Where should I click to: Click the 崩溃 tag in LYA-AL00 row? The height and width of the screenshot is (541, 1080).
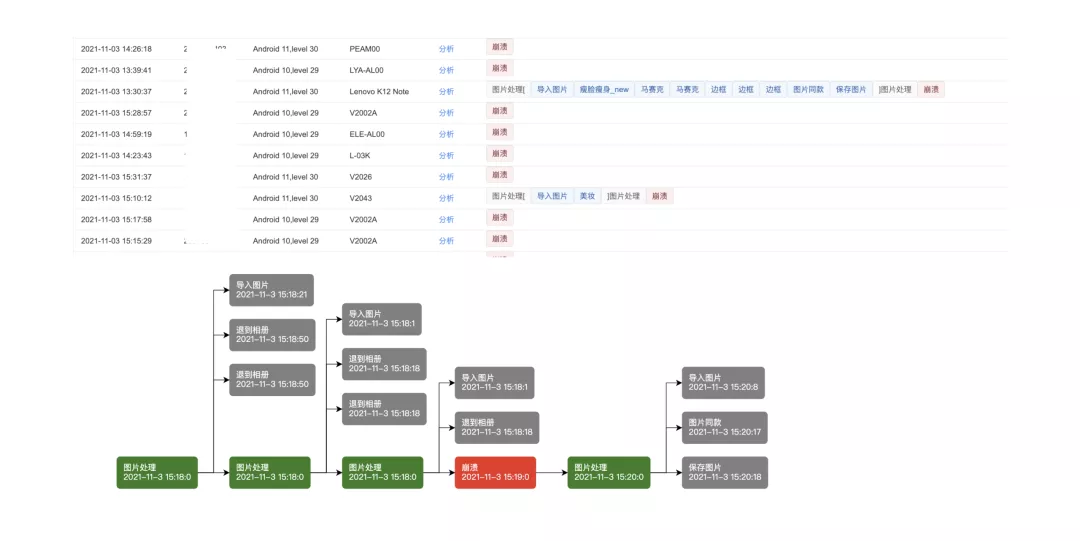[x=499, y=68]
